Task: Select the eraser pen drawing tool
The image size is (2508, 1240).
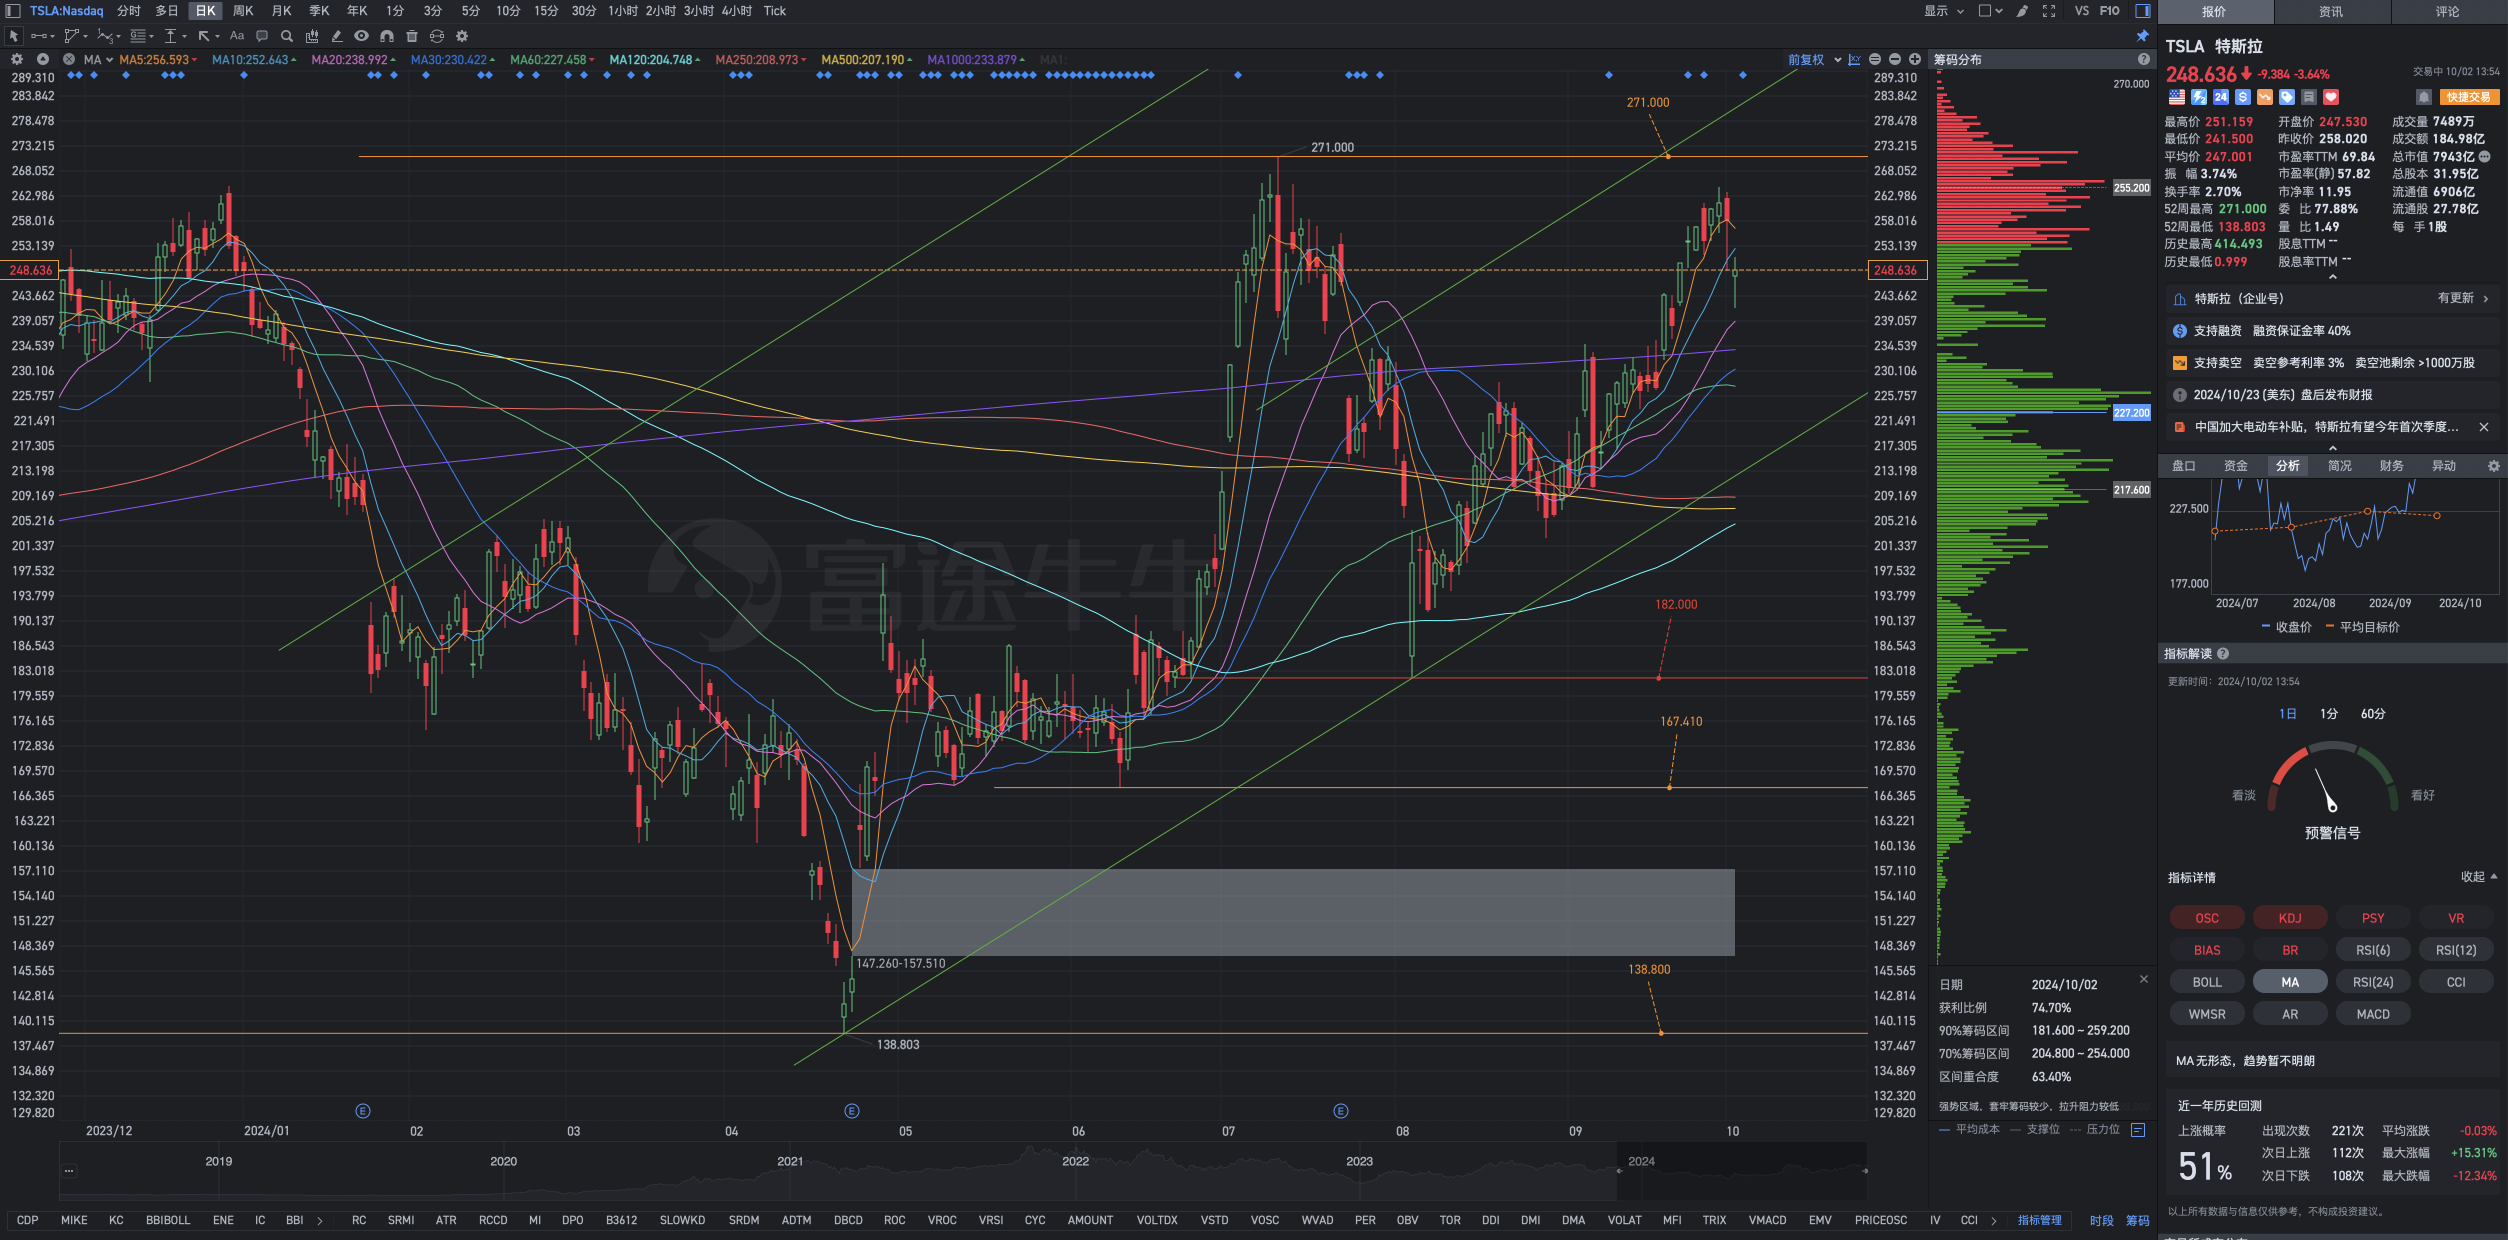Action: click(x=337, y=36)
